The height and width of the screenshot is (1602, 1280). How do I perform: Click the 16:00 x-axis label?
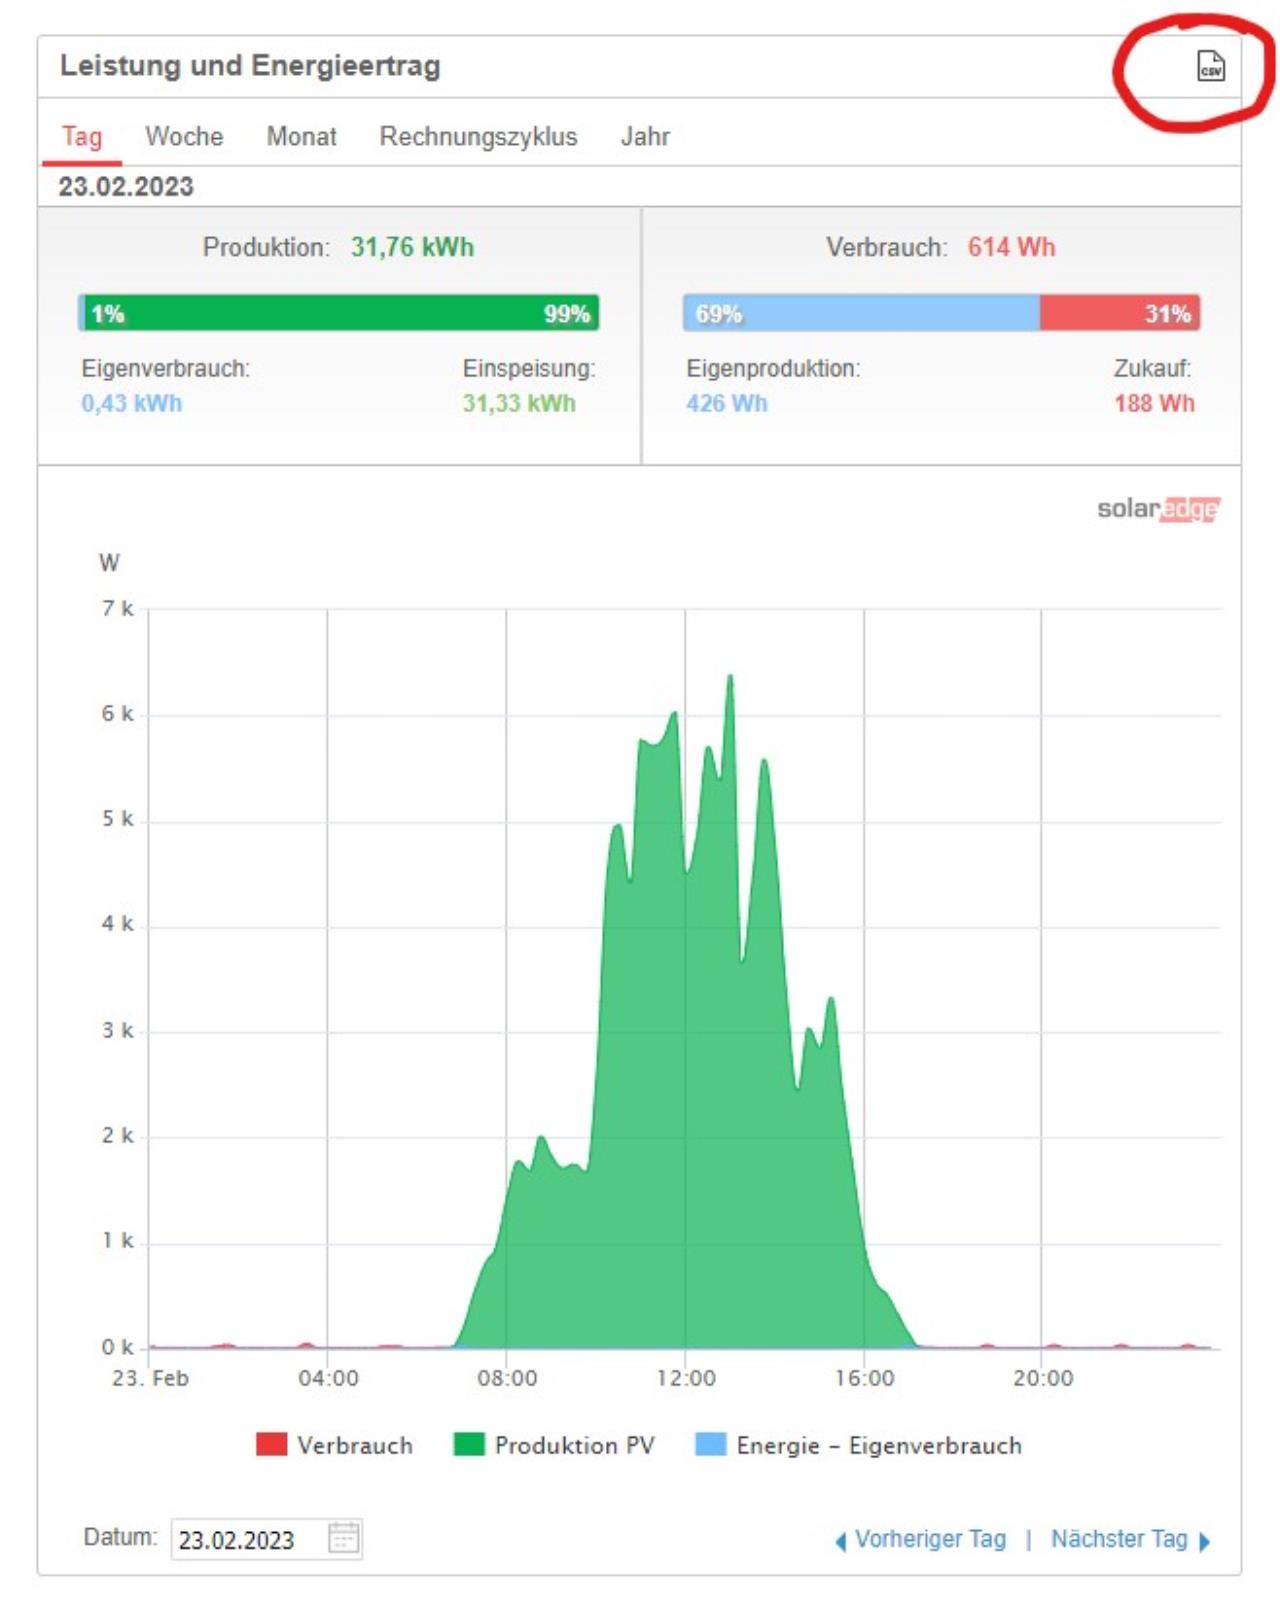(x=865, y=1378)
